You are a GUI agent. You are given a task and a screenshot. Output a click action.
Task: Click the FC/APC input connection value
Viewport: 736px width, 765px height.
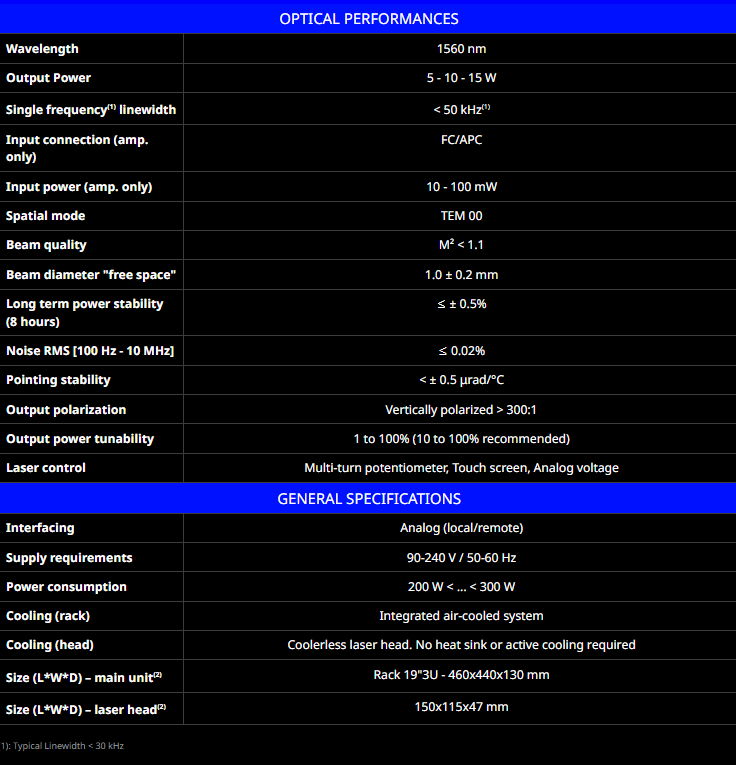[x=461, y=140]
